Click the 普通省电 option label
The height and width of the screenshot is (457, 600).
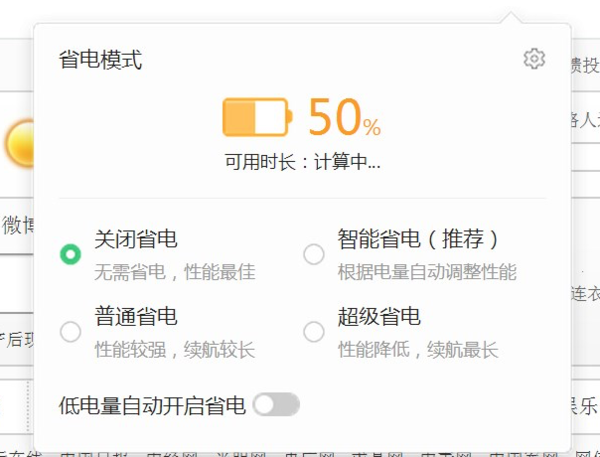click(x=136, y=317)
